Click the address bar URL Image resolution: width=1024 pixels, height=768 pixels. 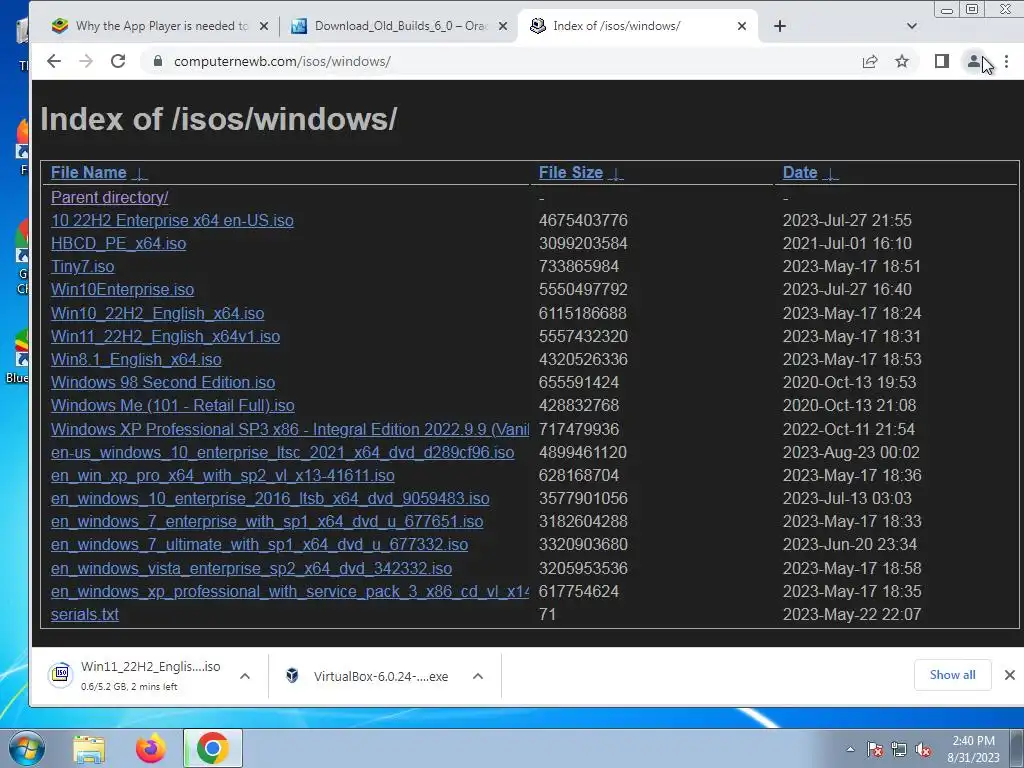click(x=282, y=61)
